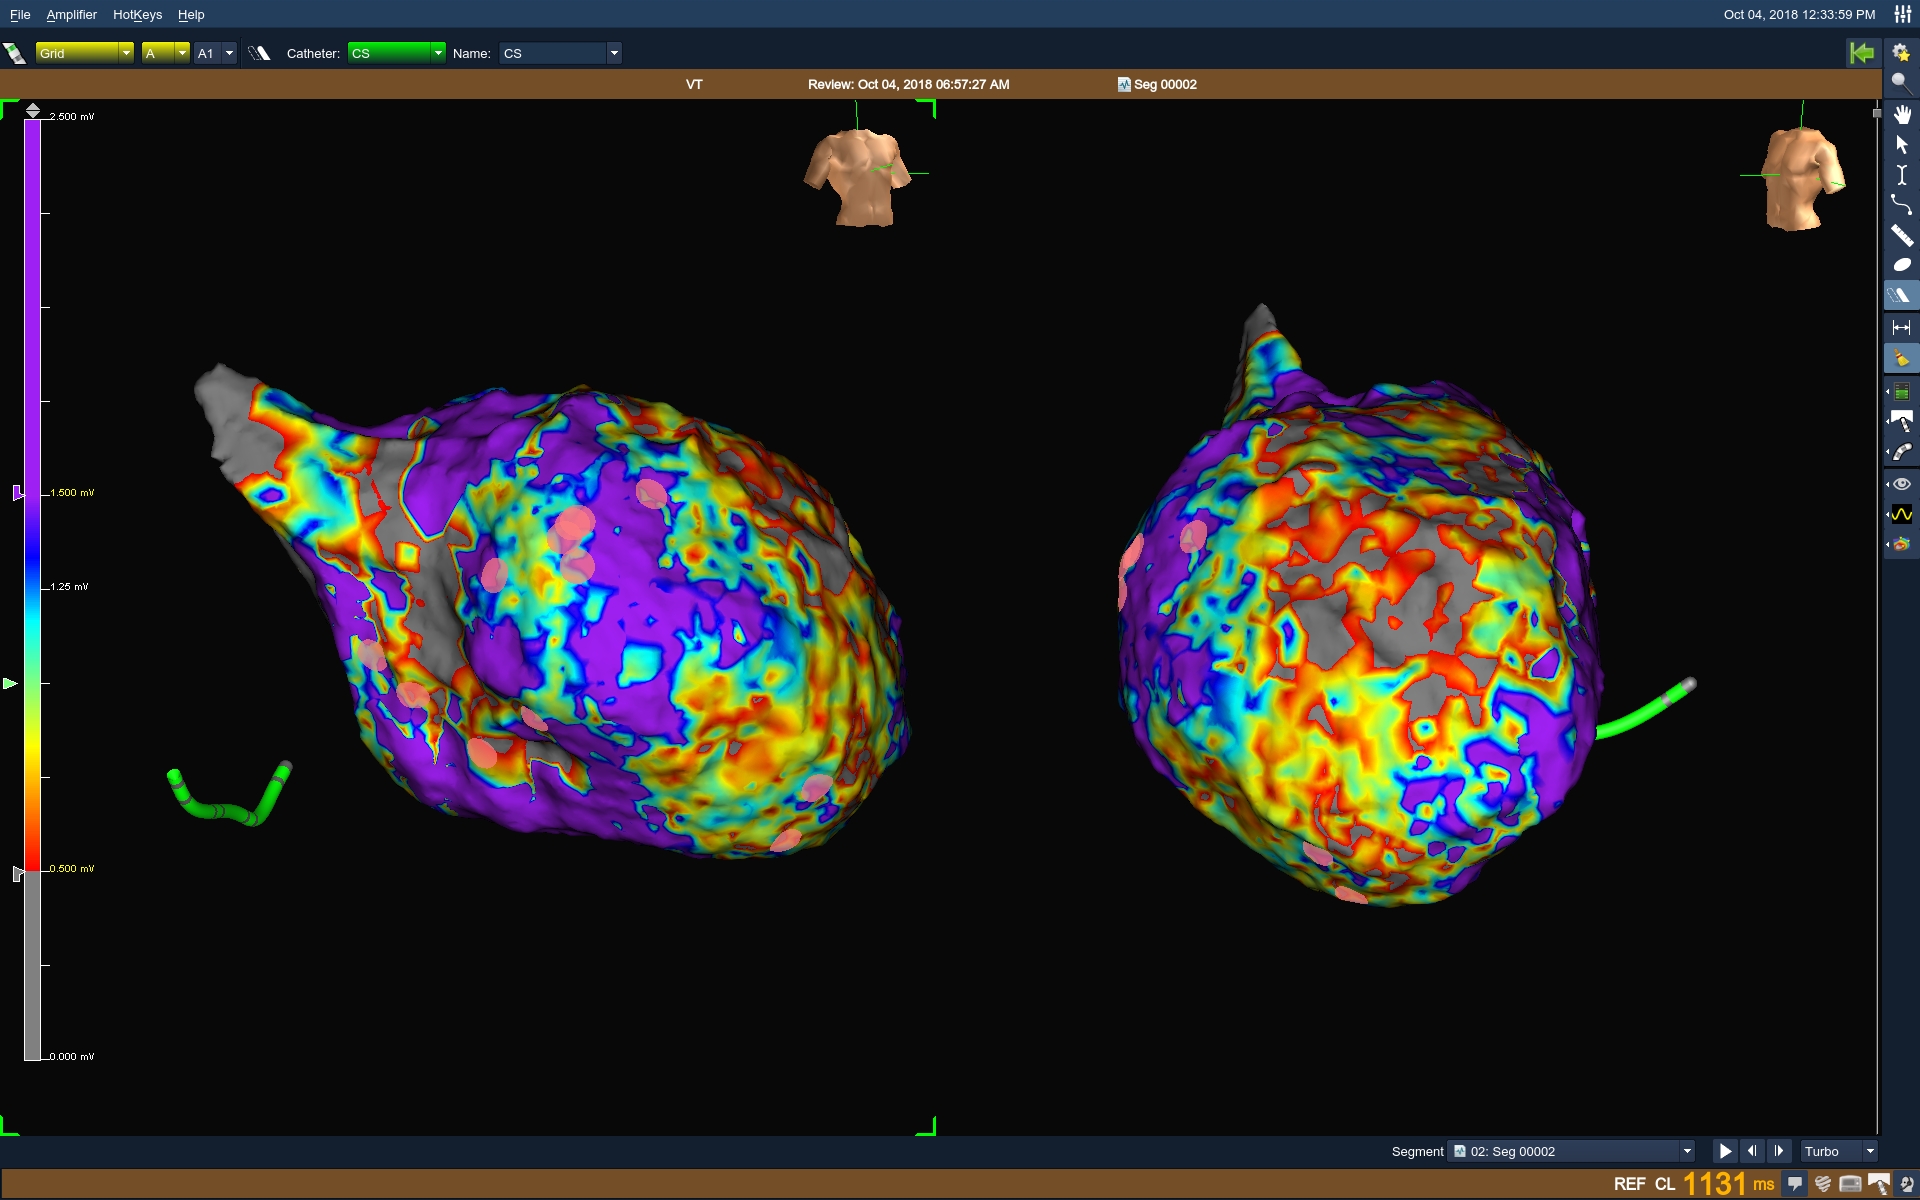Expand the Turbo speed dropdown
The width and height of the screenshot is (1920, 1200).
point(1869,1151)
